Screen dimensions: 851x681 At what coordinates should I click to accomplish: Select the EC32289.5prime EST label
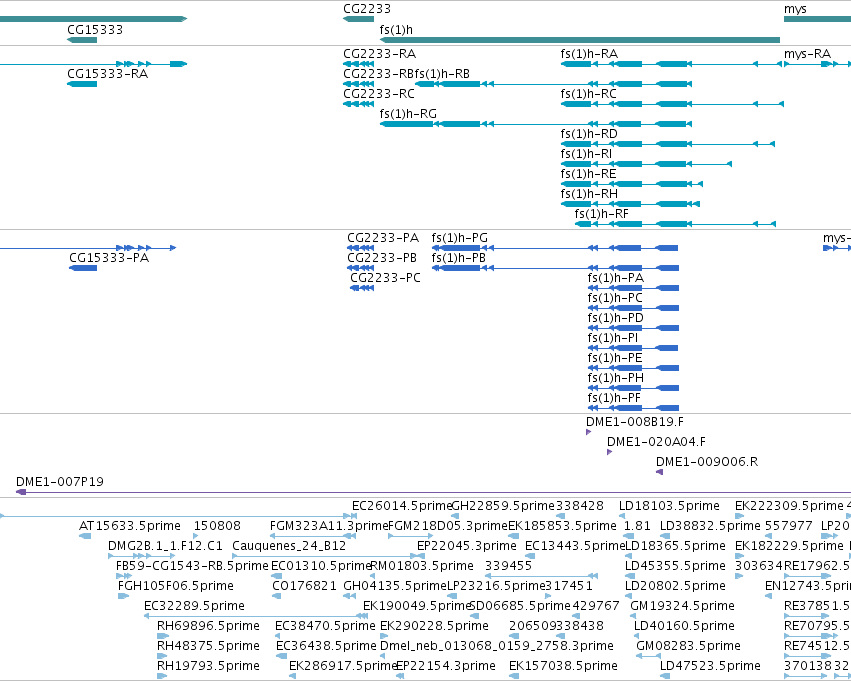194,607
